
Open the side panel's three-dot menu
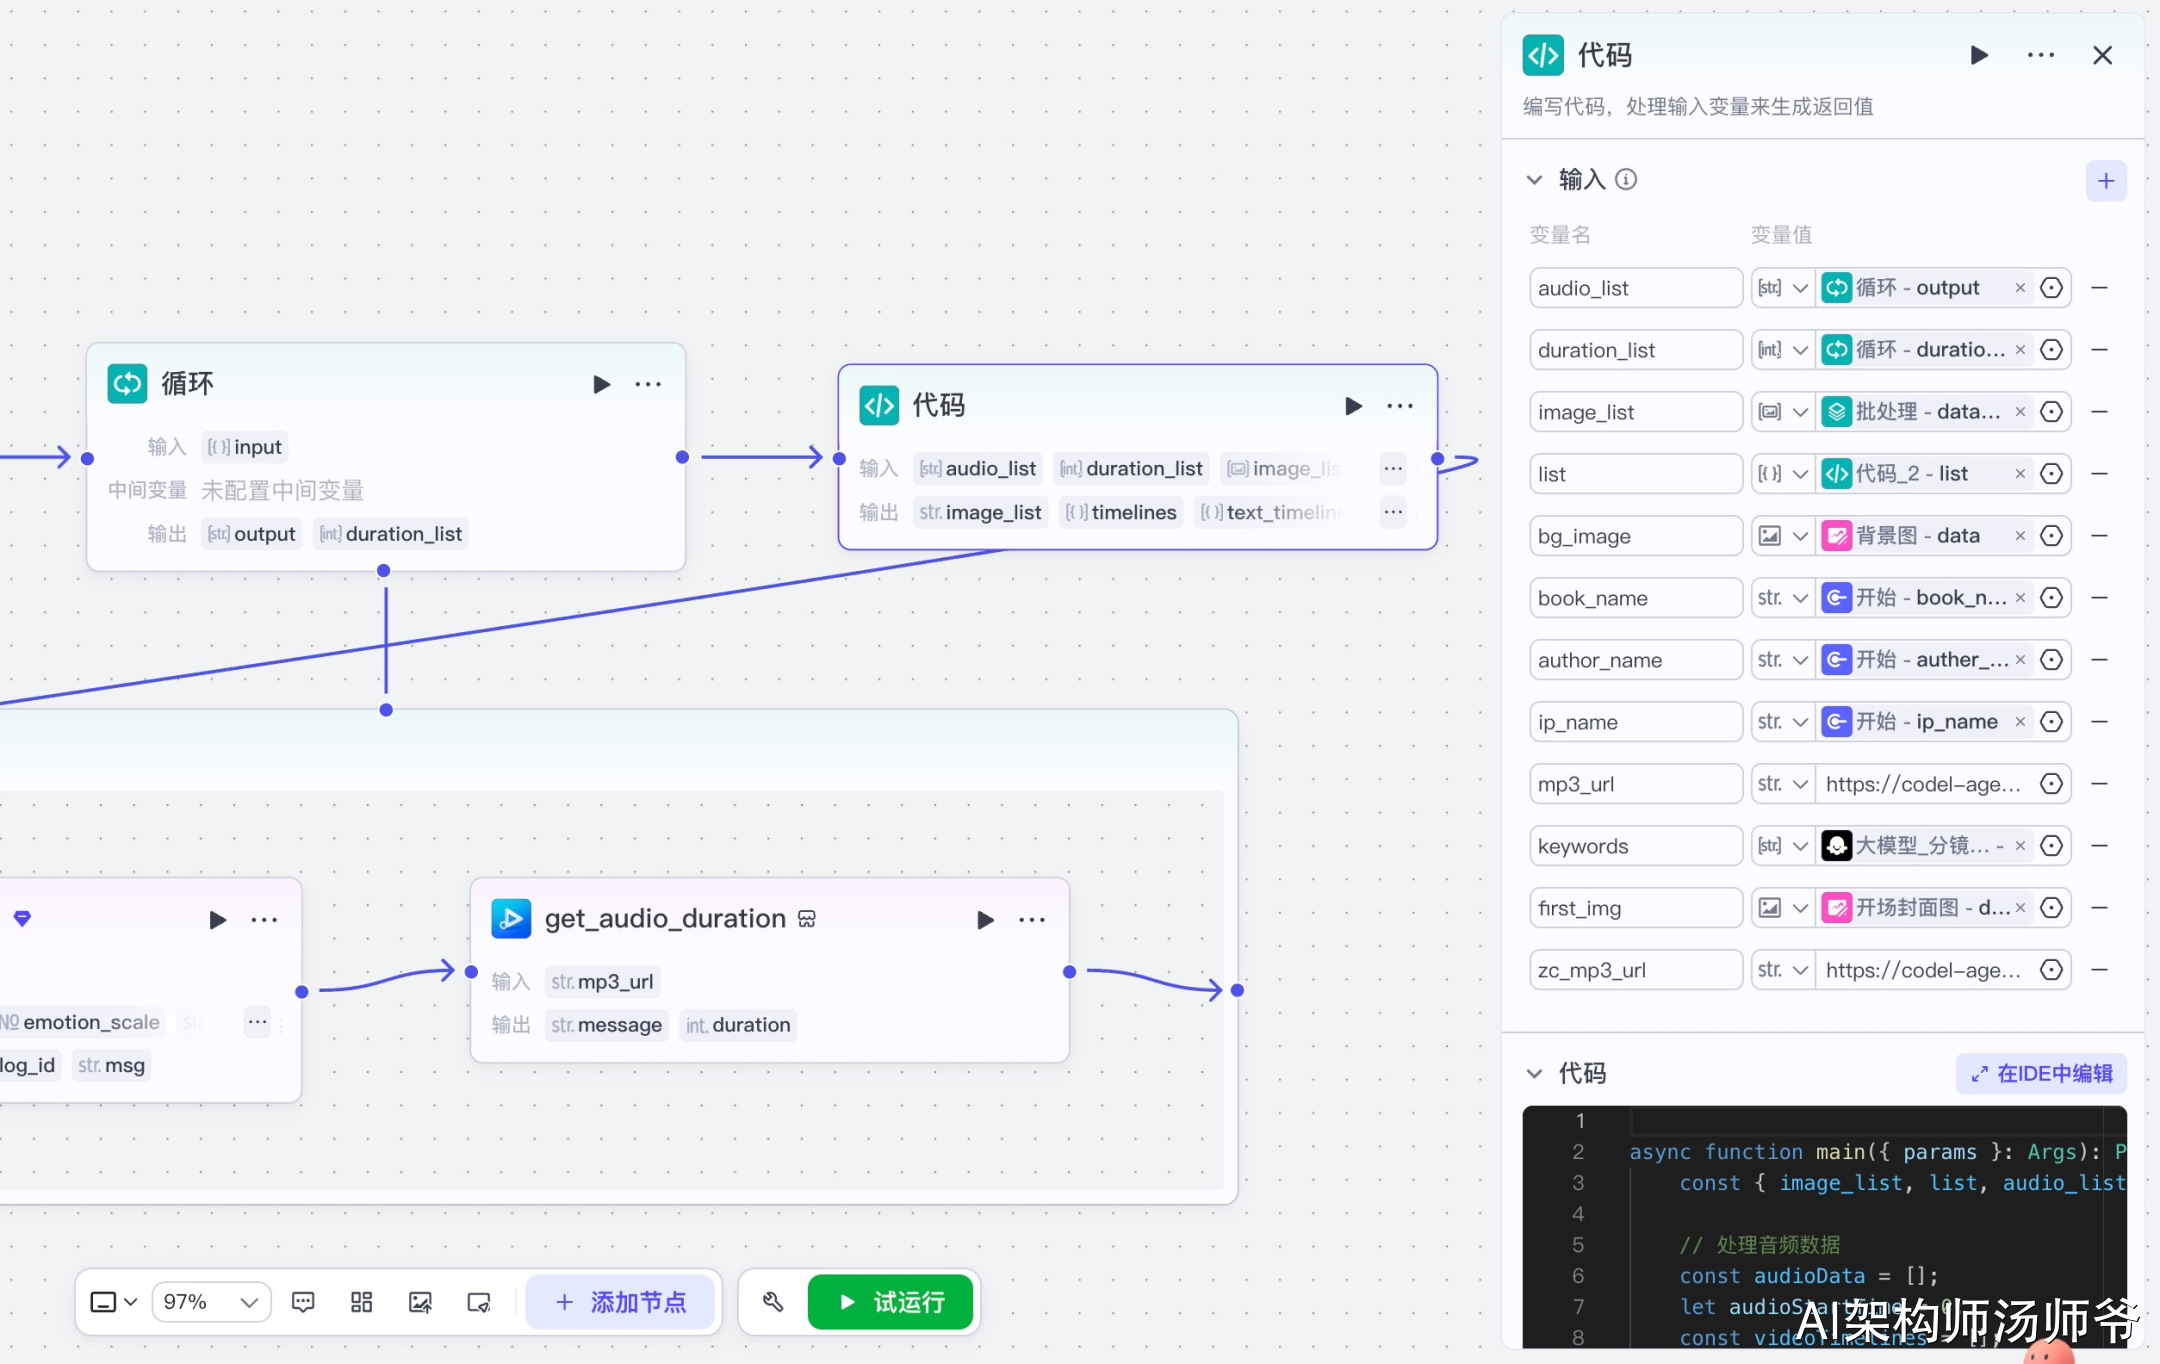click(x=2040, y=55)
